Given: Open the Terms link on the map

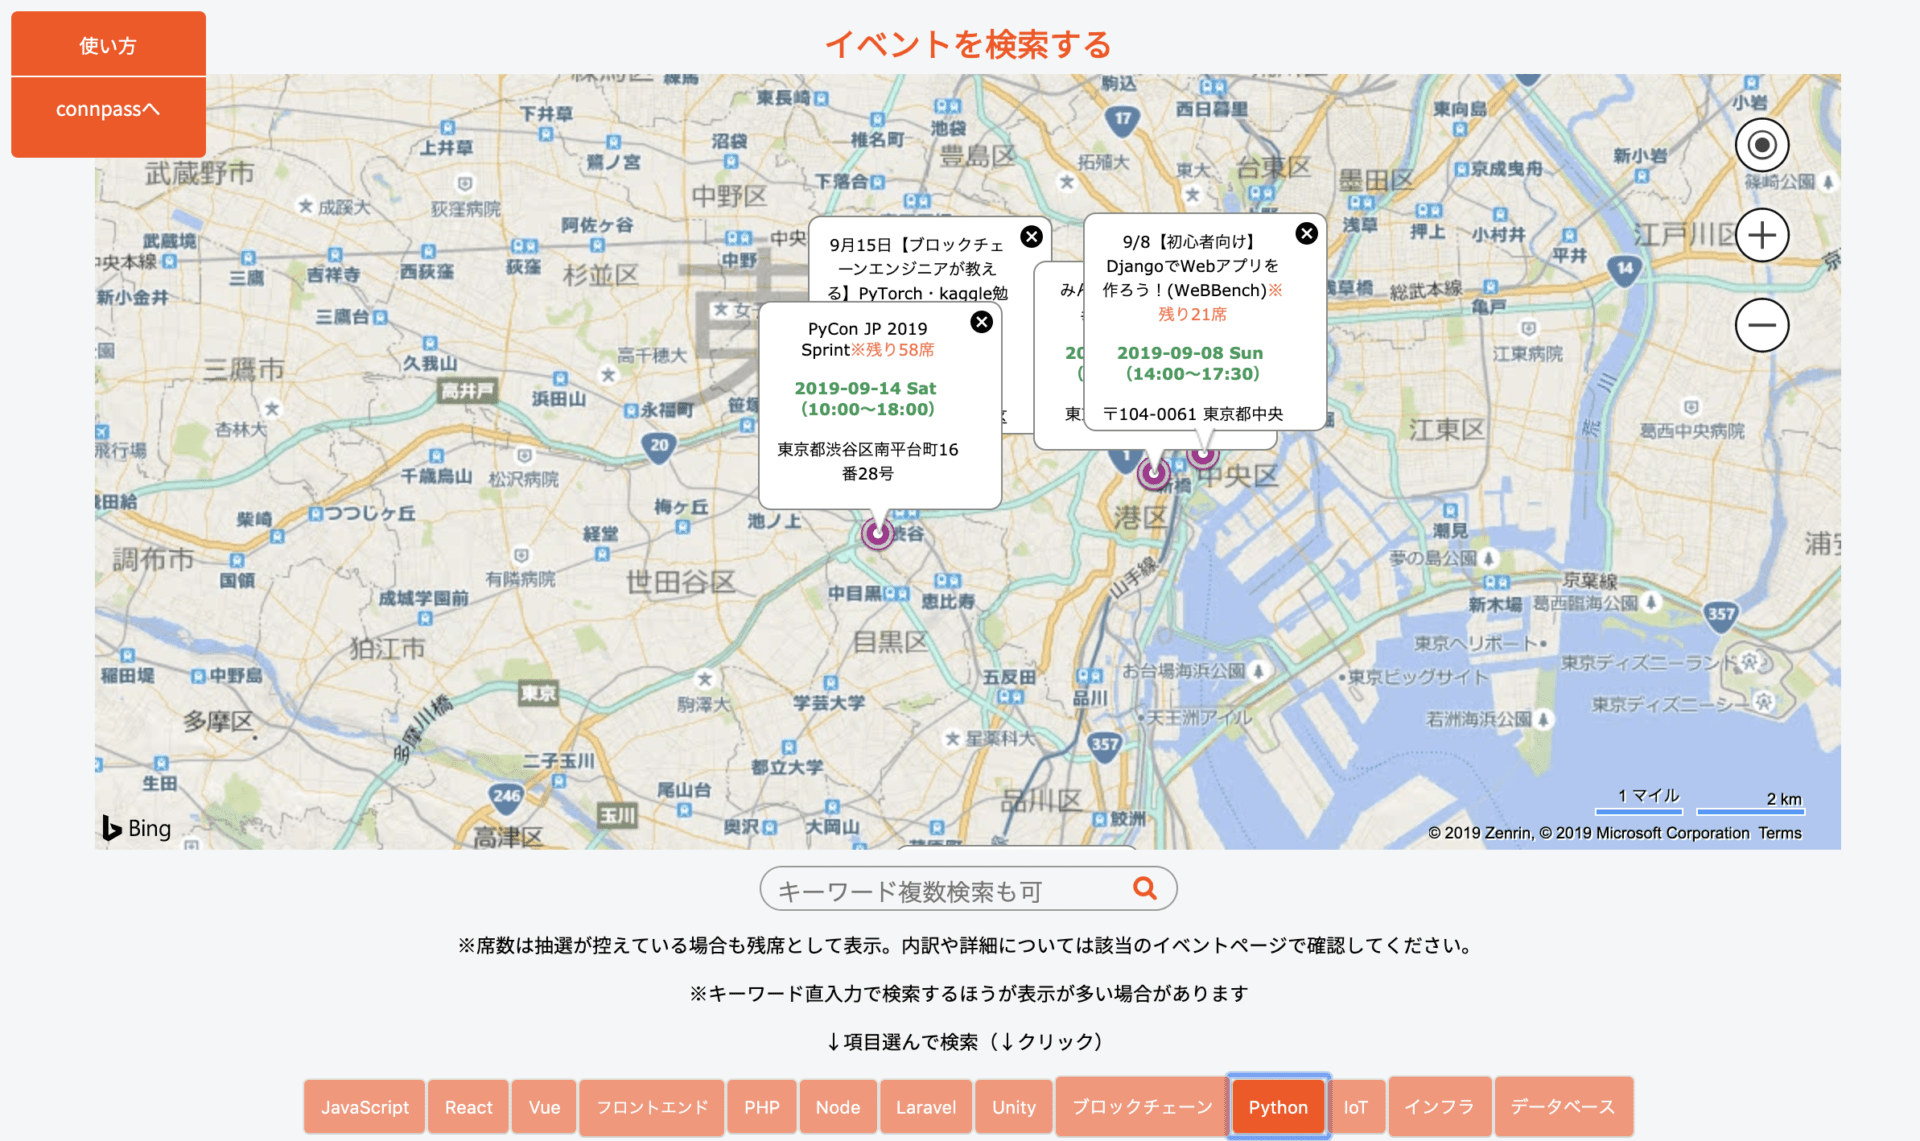Looking at the screenshot, I should point(1779,833).
